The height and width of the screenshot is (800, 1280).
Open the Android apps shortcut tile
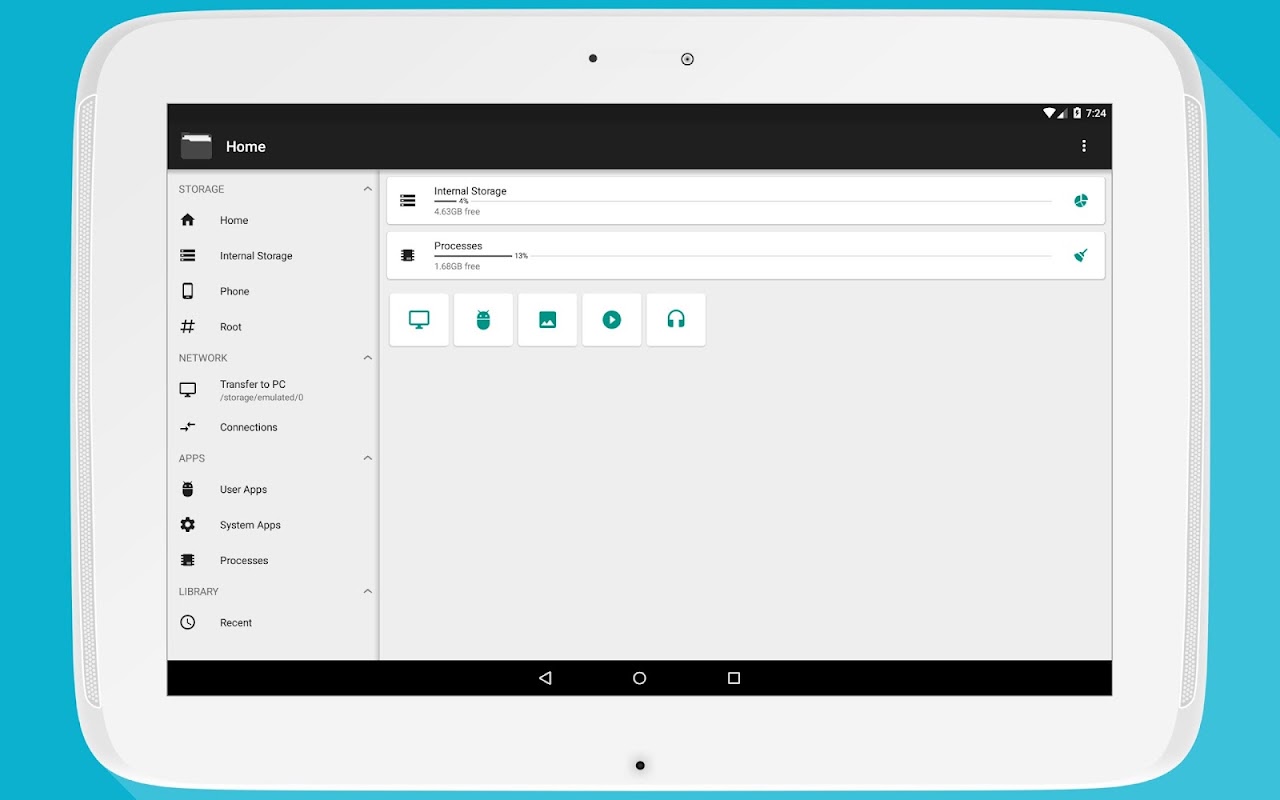(483, 320)
